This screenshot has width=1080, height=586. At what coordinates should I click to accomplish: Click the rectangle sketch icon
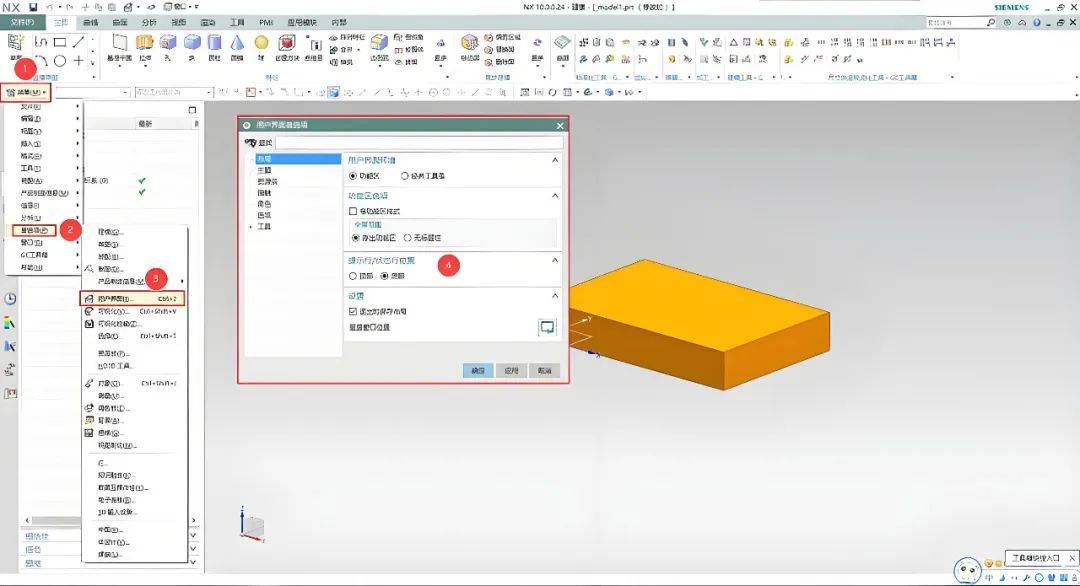click(x=61, y=41)
